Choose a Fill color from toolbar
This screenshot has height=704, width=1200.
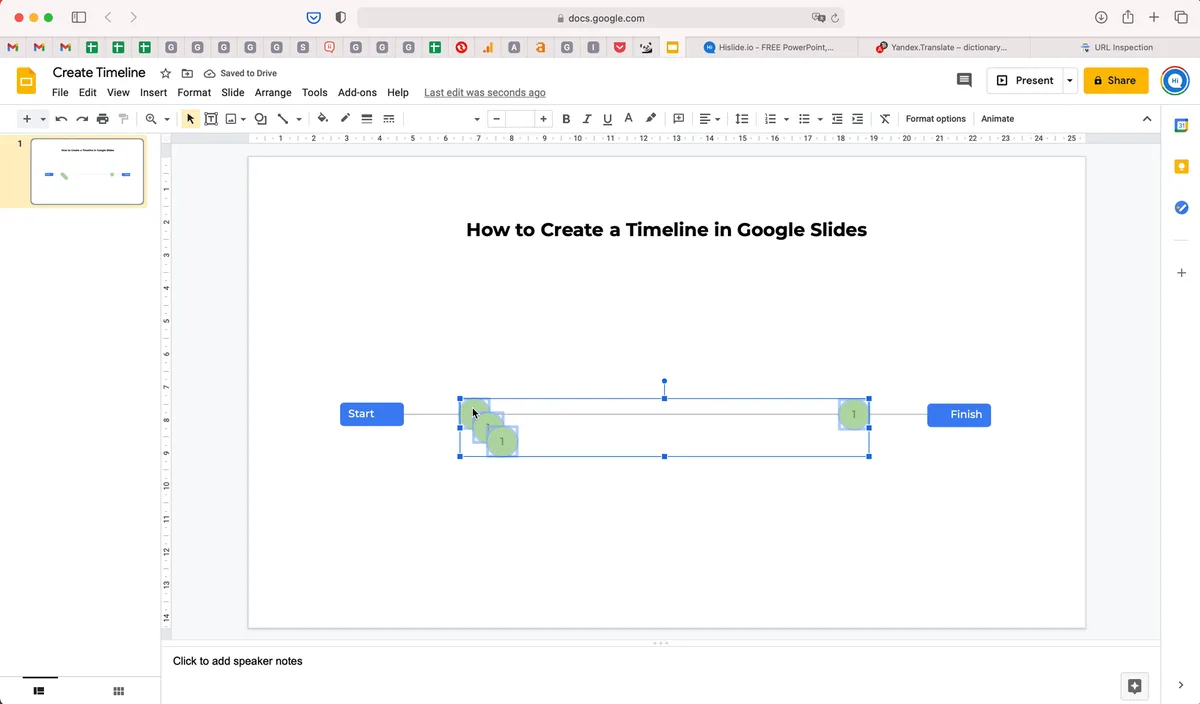click(x=323, y=119)
